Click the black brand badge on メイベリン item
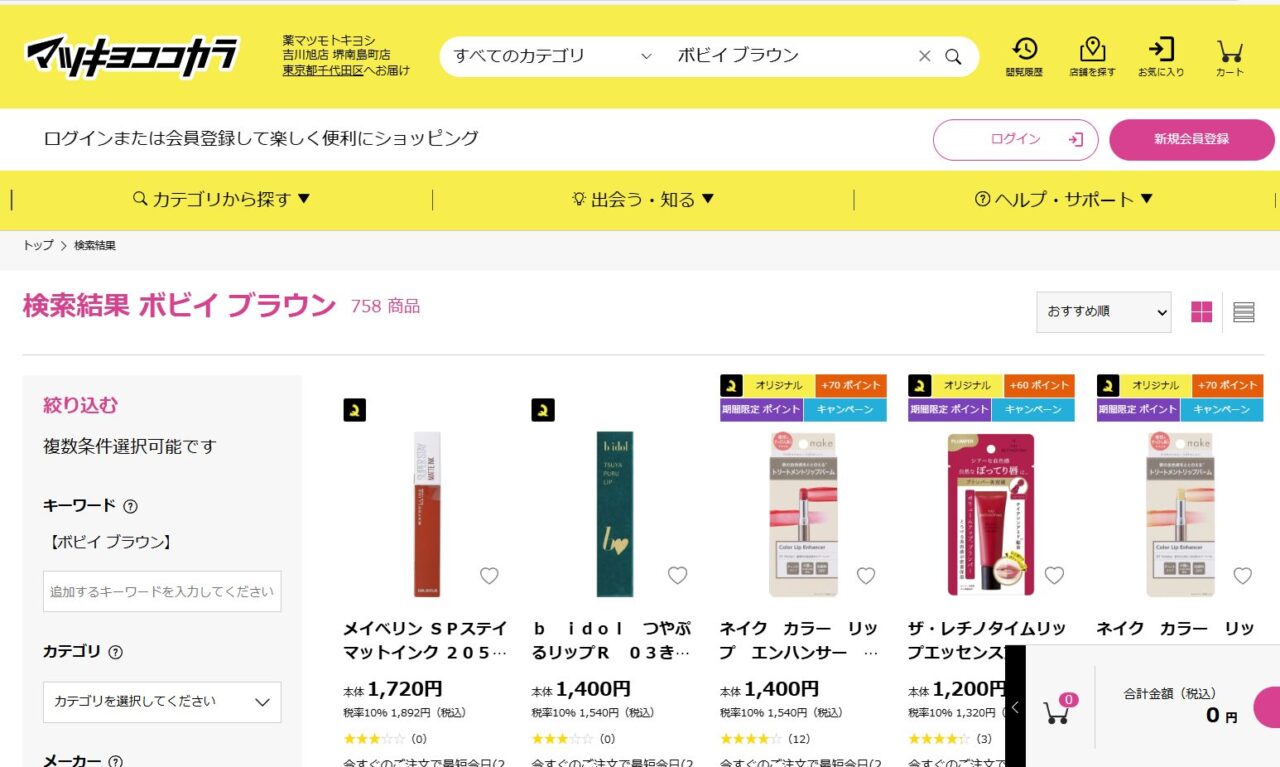 click(355, 410)
